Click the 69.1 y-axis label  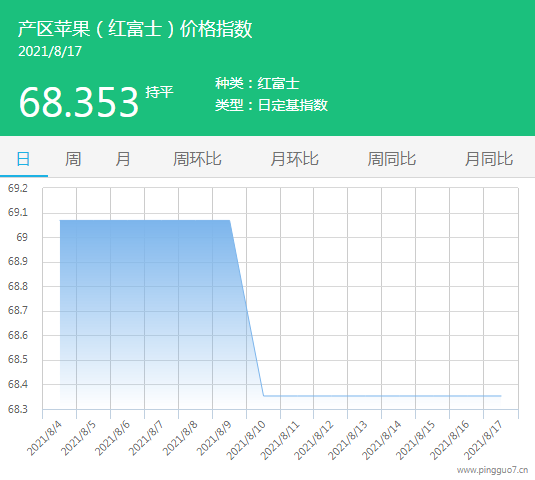(x=18, y=213)
